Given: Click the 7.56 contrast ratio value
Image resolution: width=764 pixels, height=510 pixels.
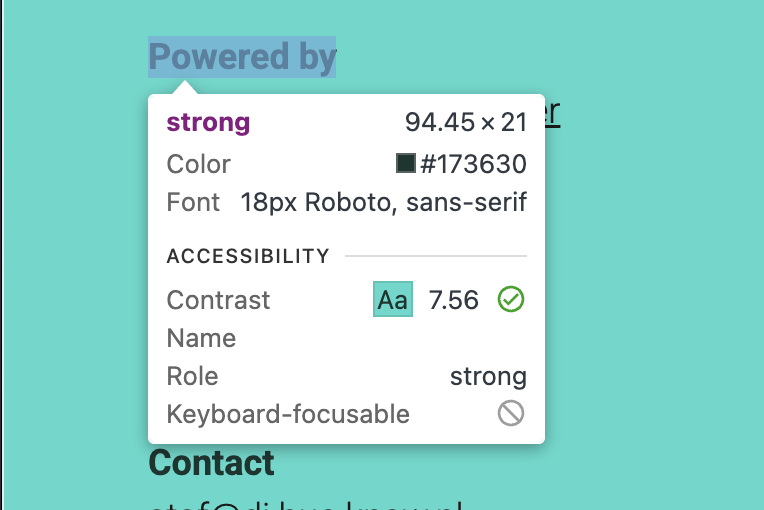Looking at the screenshot, I should point(454,300).
